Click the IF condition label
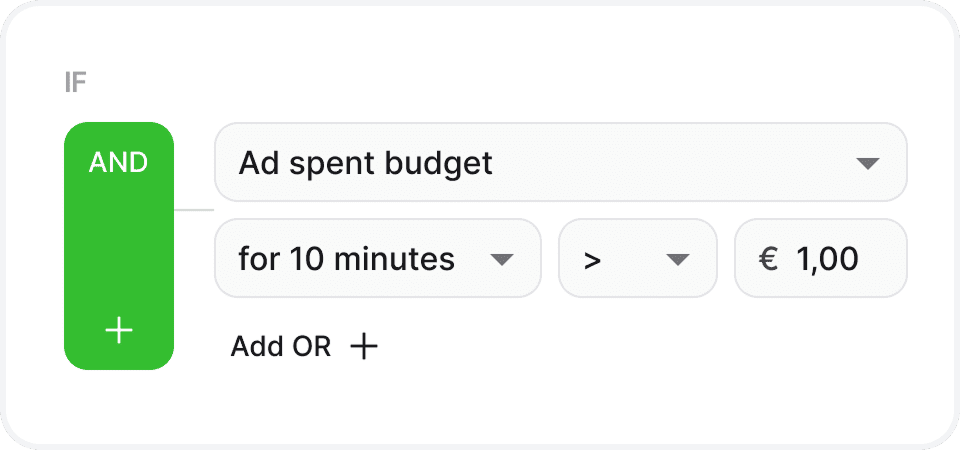Viewport: 960px width, 450px height. [75, 83]
